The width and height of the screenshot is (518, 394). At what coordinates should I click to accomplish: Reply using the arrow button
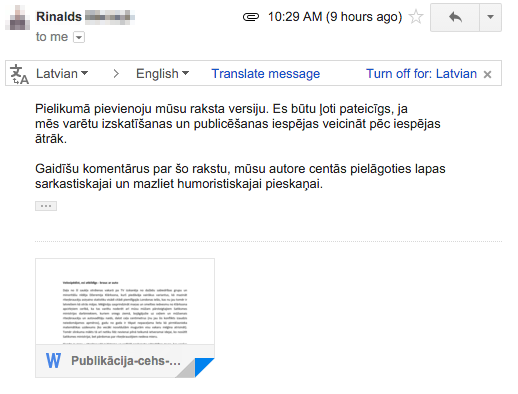pos(455,17)
